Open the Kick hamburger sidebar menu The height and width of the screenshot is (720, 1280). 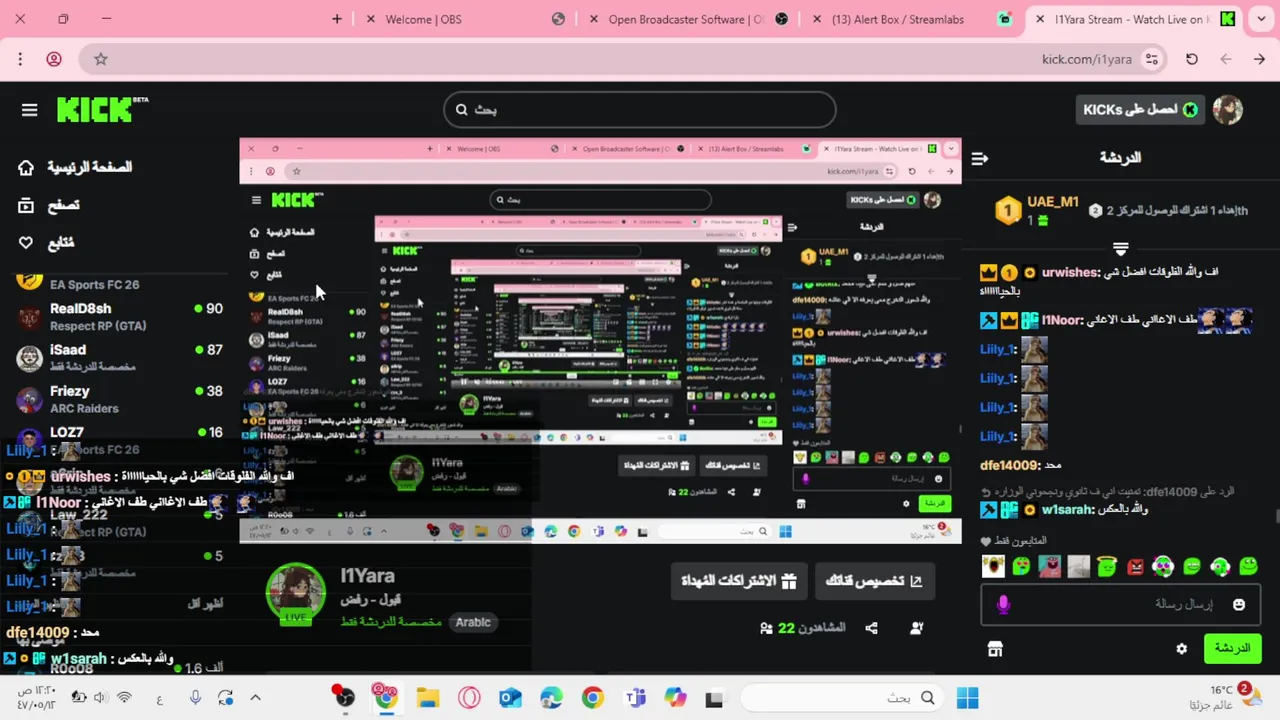[x=29, y=110]
